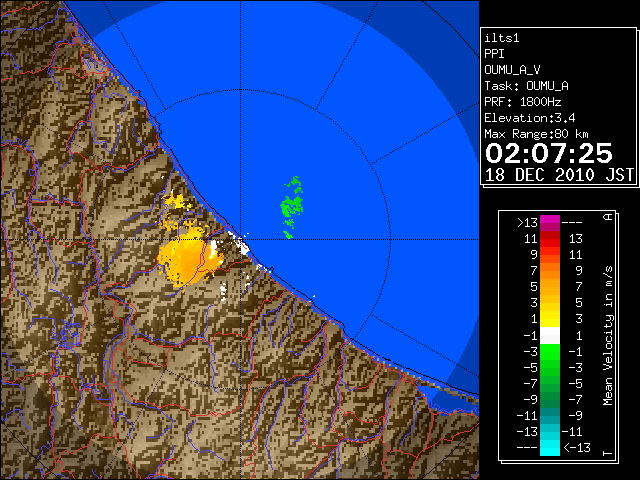Click the 'Task: OUMU_A' line
This screenshot has height=480, width=640.
pos(526,86)
